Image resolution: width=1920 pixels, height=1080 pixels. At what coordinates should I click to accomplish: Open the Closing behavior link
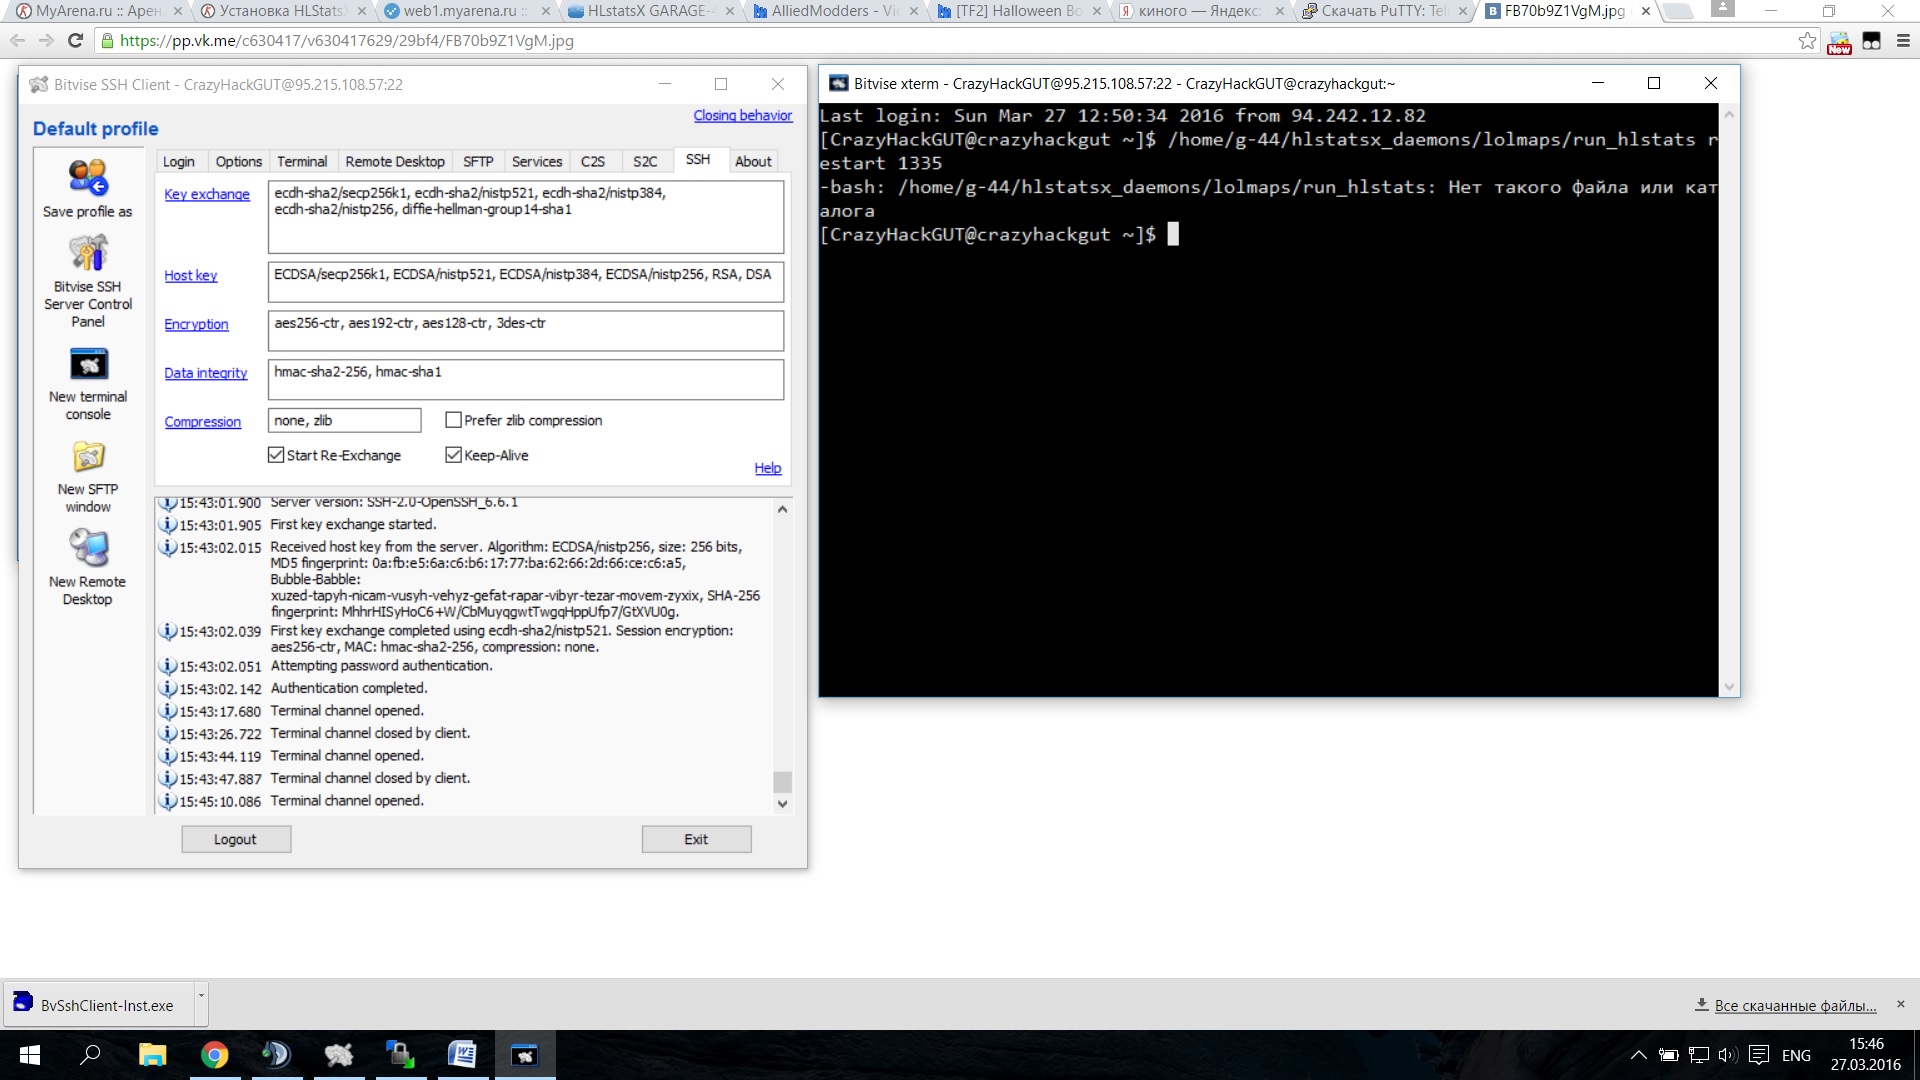click(742, 115)
